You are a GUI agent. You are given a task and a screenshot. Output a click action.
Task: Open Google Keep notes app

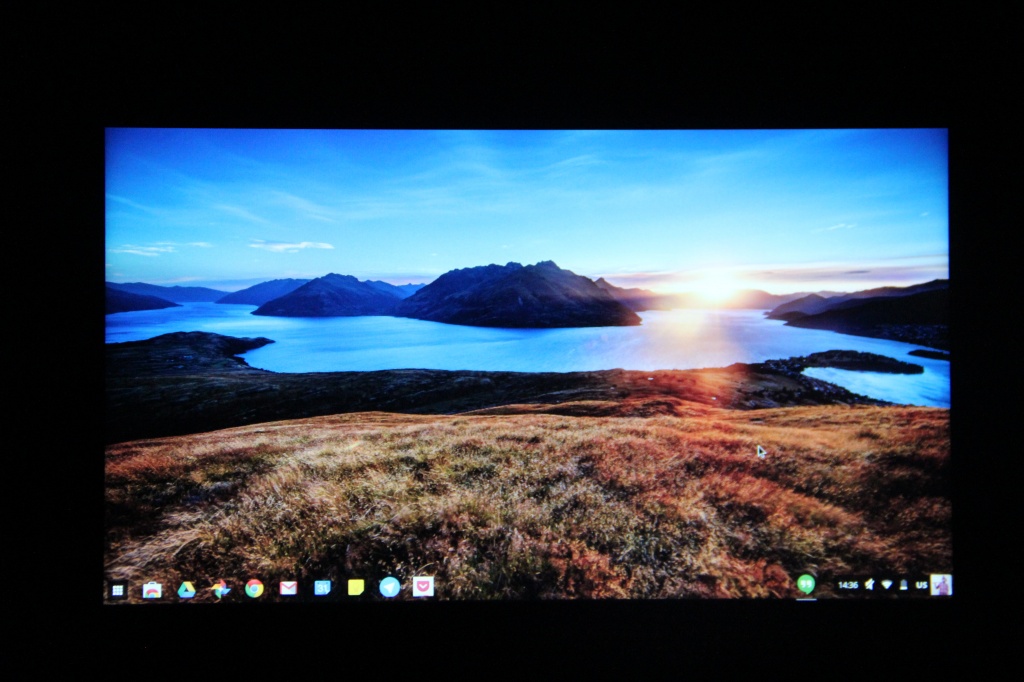point(355,589)
